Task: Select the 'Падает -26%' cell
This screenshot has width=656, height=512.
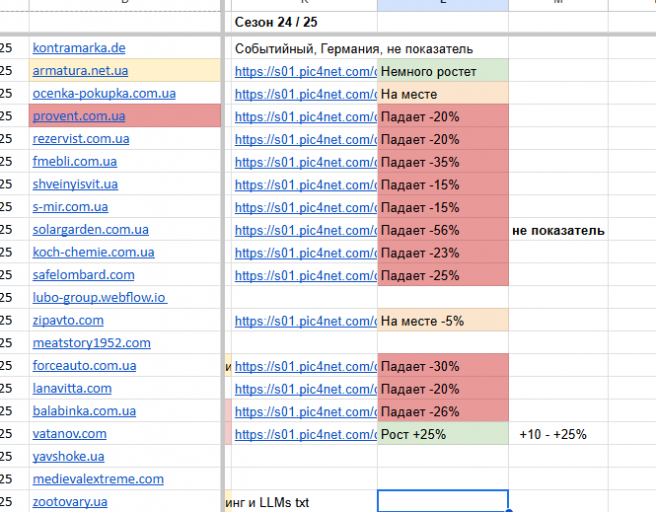Action: 443,410
